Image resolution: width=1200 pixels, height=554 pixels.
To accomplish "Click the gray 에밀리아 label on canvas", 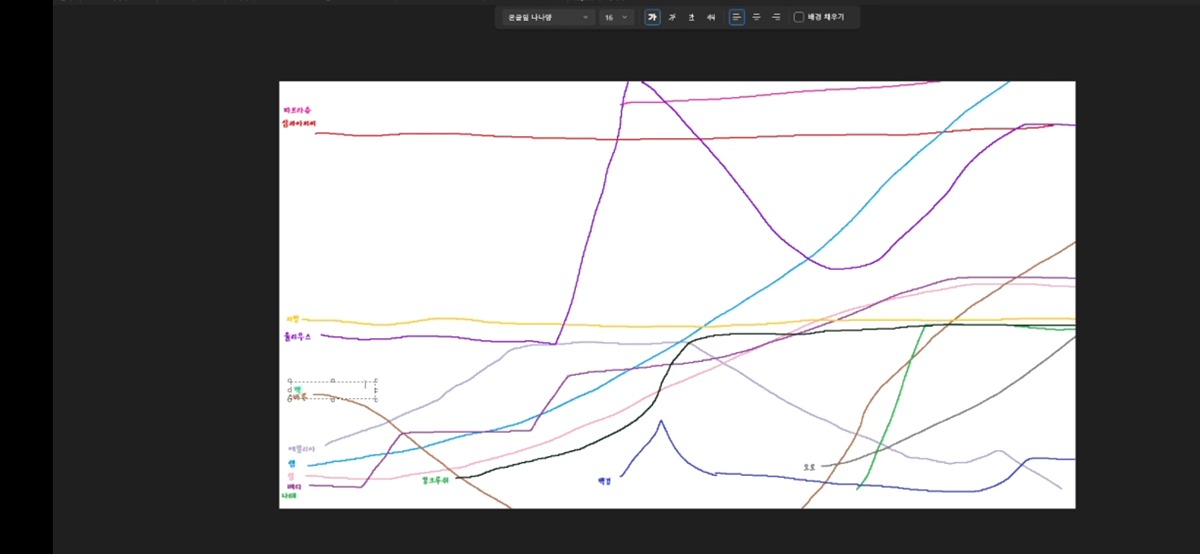I will coord(301,449).
